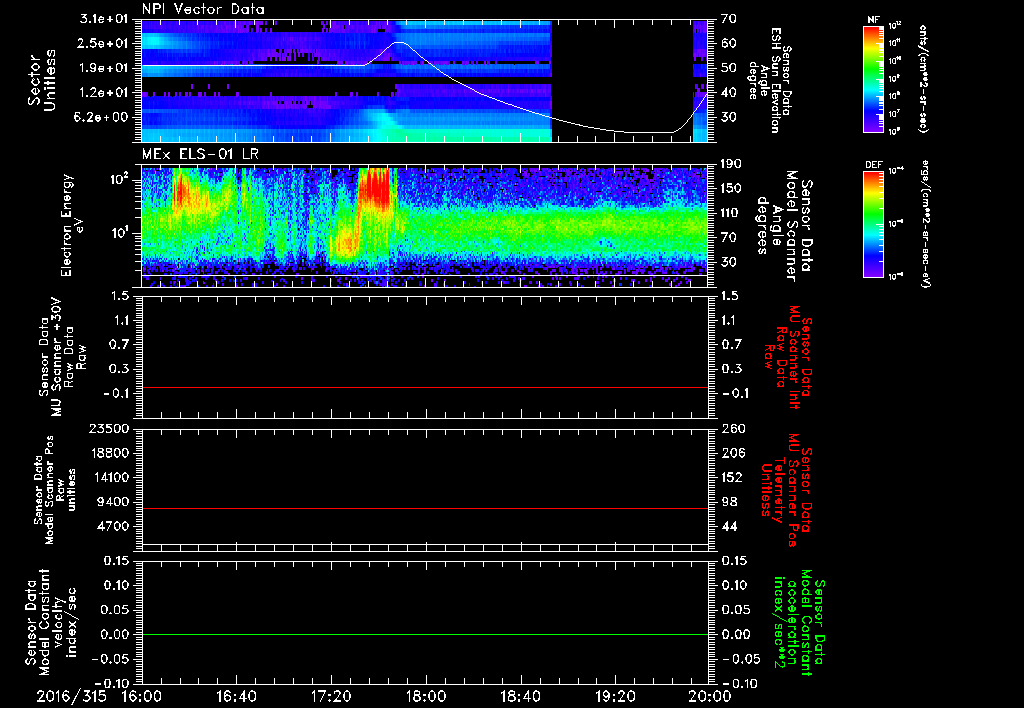Click the red "MU Scanner Pos Telemetry" label
Image resolution: width=1024 pixels, height=708 pixels.
[788, 490]
